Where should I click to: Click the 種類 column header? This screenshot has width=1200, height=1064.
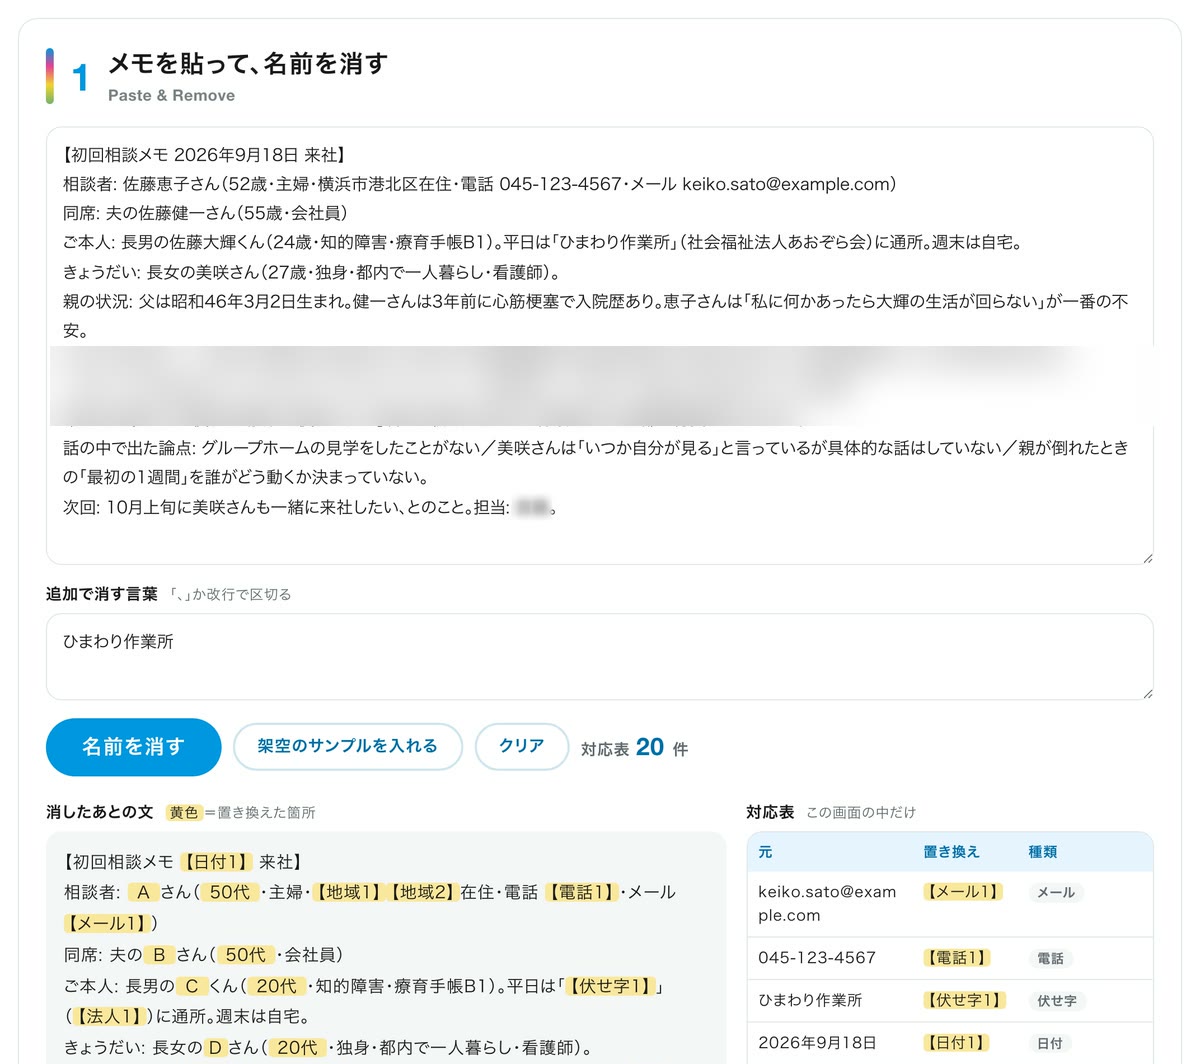[x=1042, y=852]
